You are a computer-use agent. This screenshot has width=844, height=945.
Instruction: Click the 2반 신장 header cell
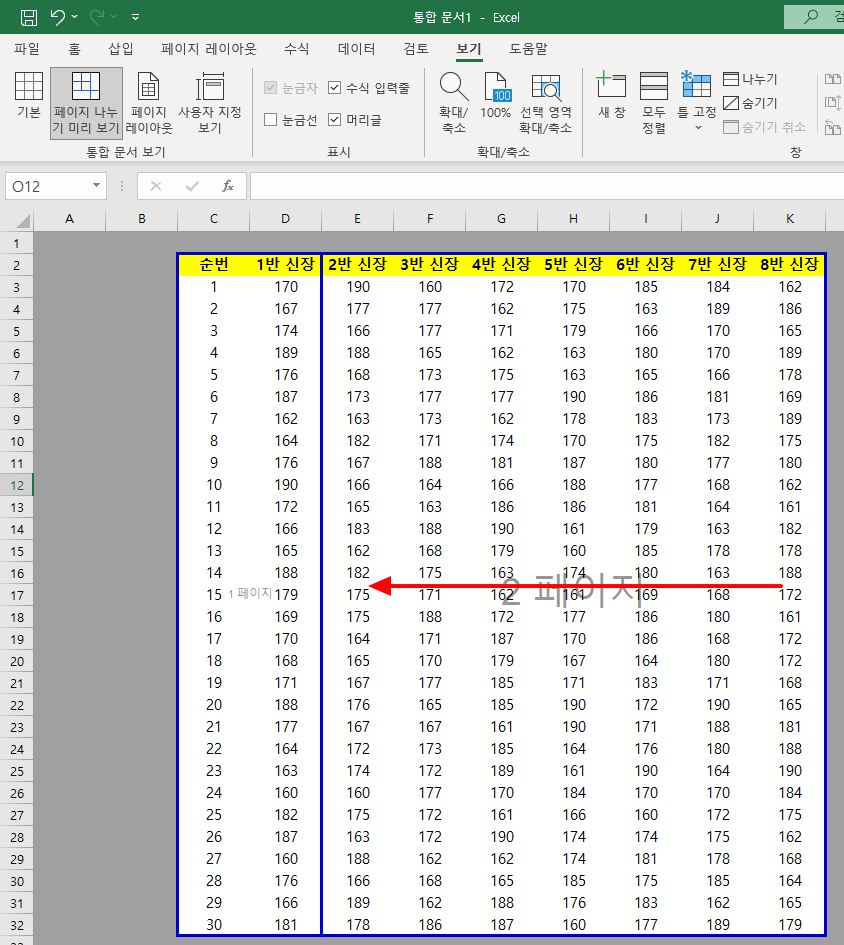pyautogui.click(x=357, y=265)
